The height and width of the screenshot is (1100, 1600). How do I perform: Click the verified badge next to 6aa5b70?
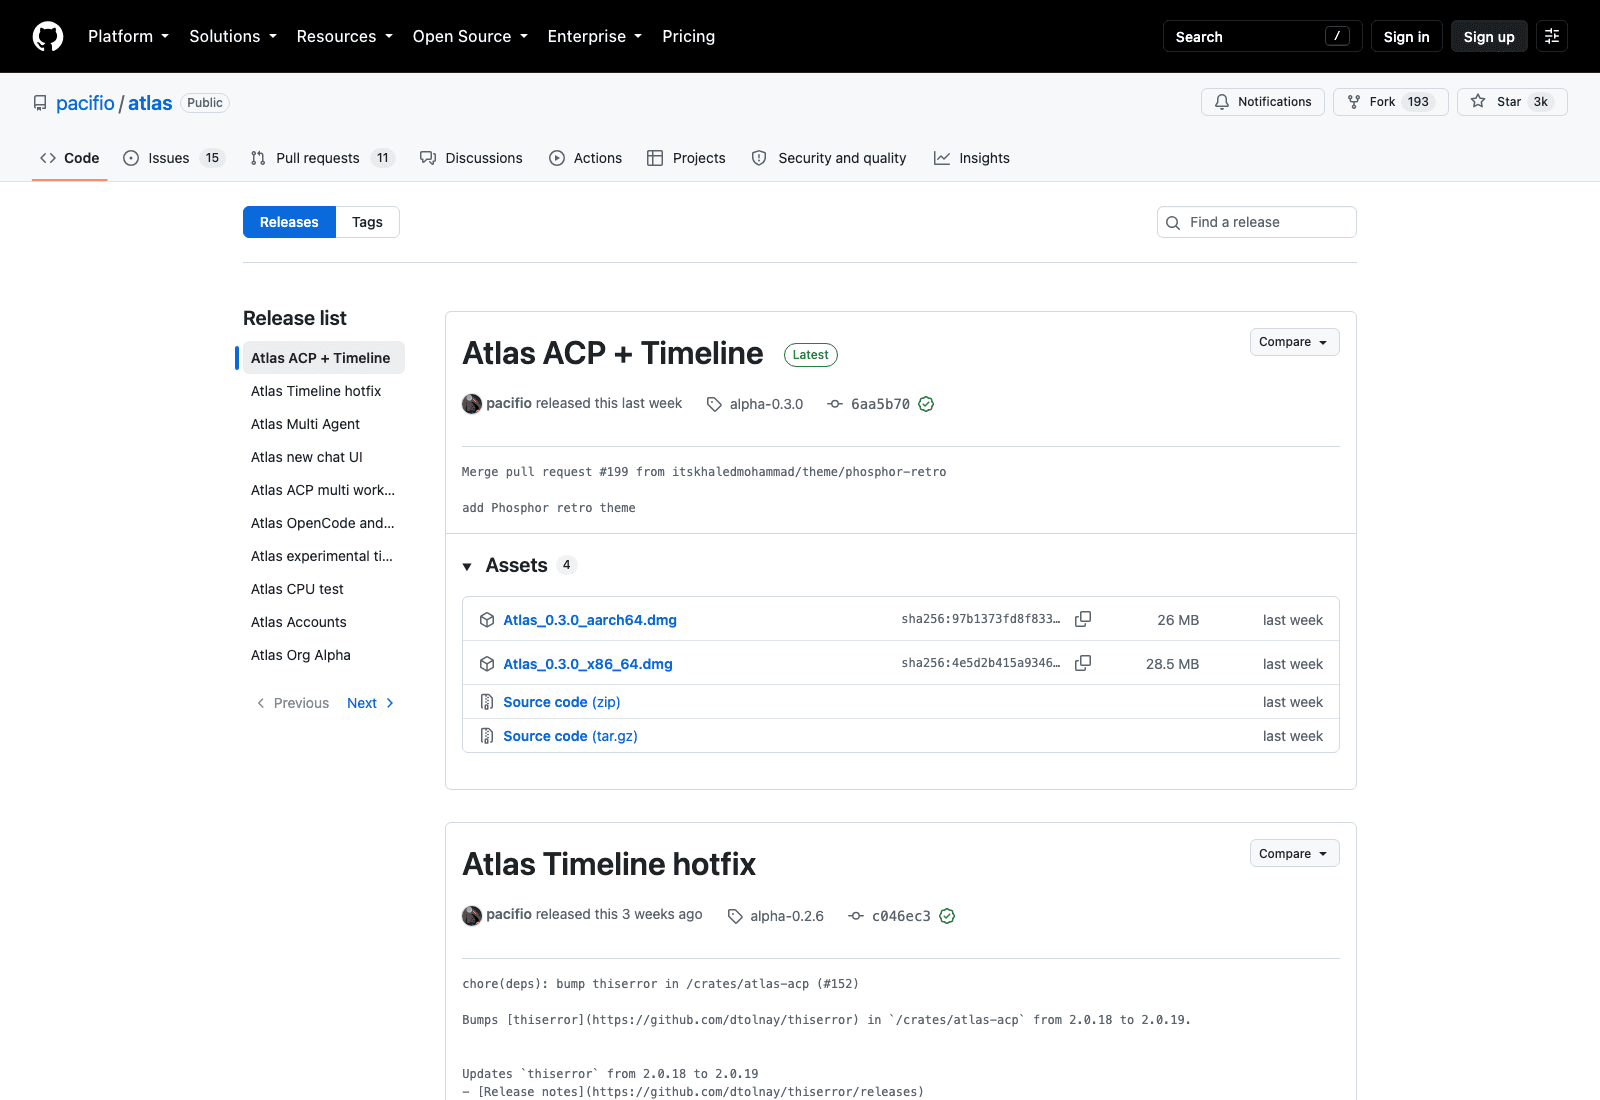[926, 404]
